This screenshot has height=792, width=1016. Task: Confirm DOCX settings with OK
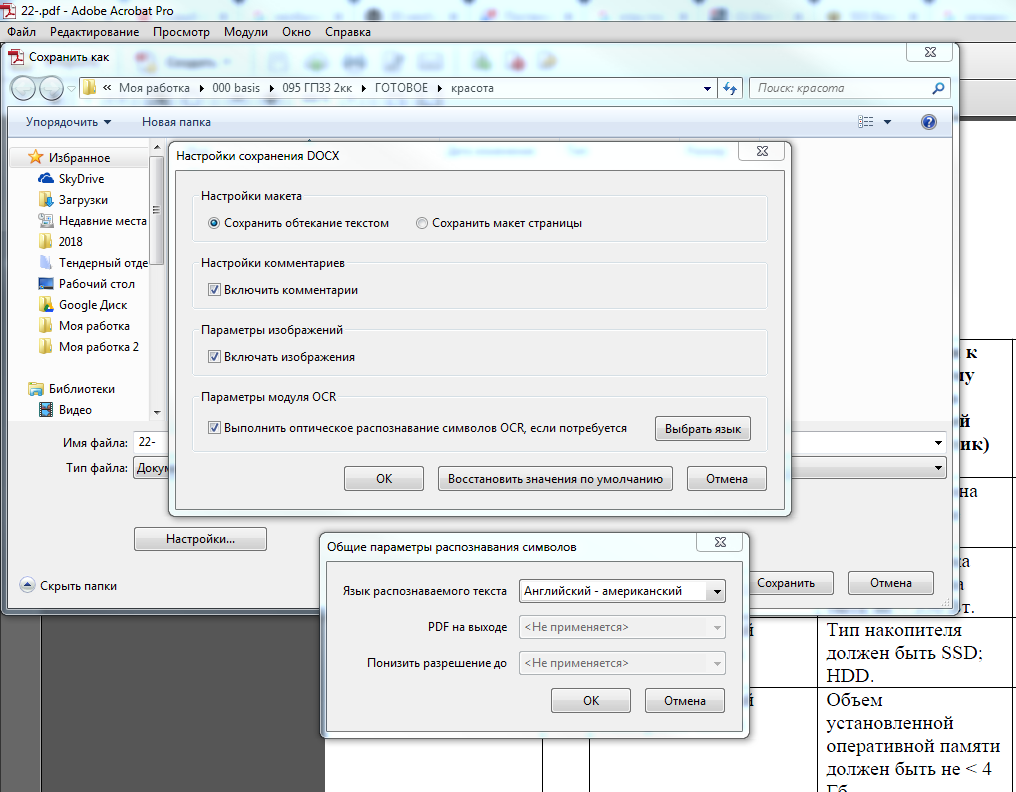pos(384,478)
